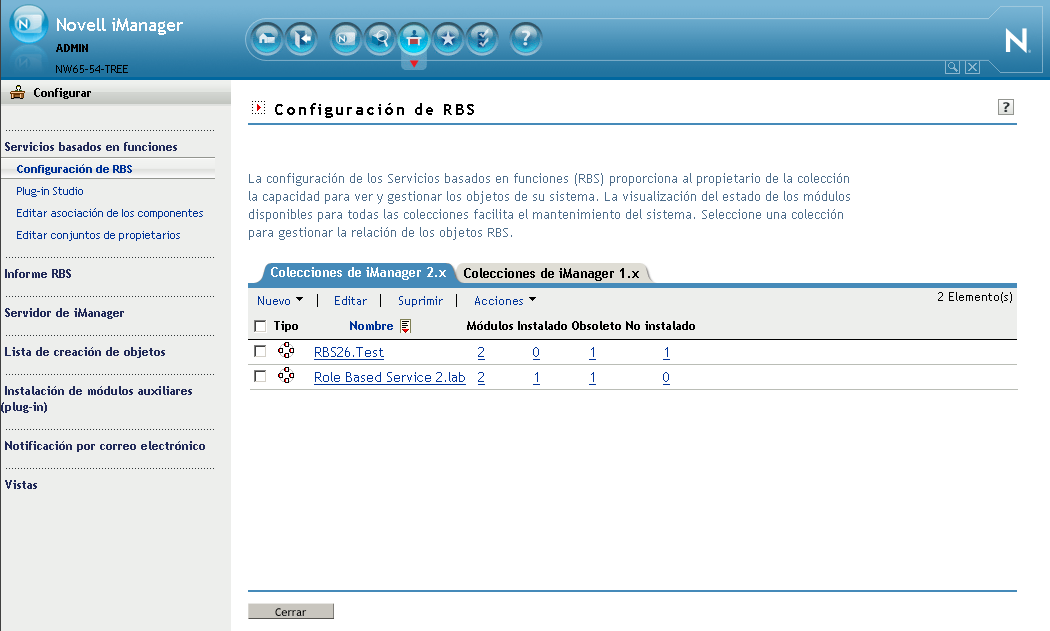Click the sort icon next to Nombre
The height and width of the screenshot is (631, 1050).
(405, 326)
